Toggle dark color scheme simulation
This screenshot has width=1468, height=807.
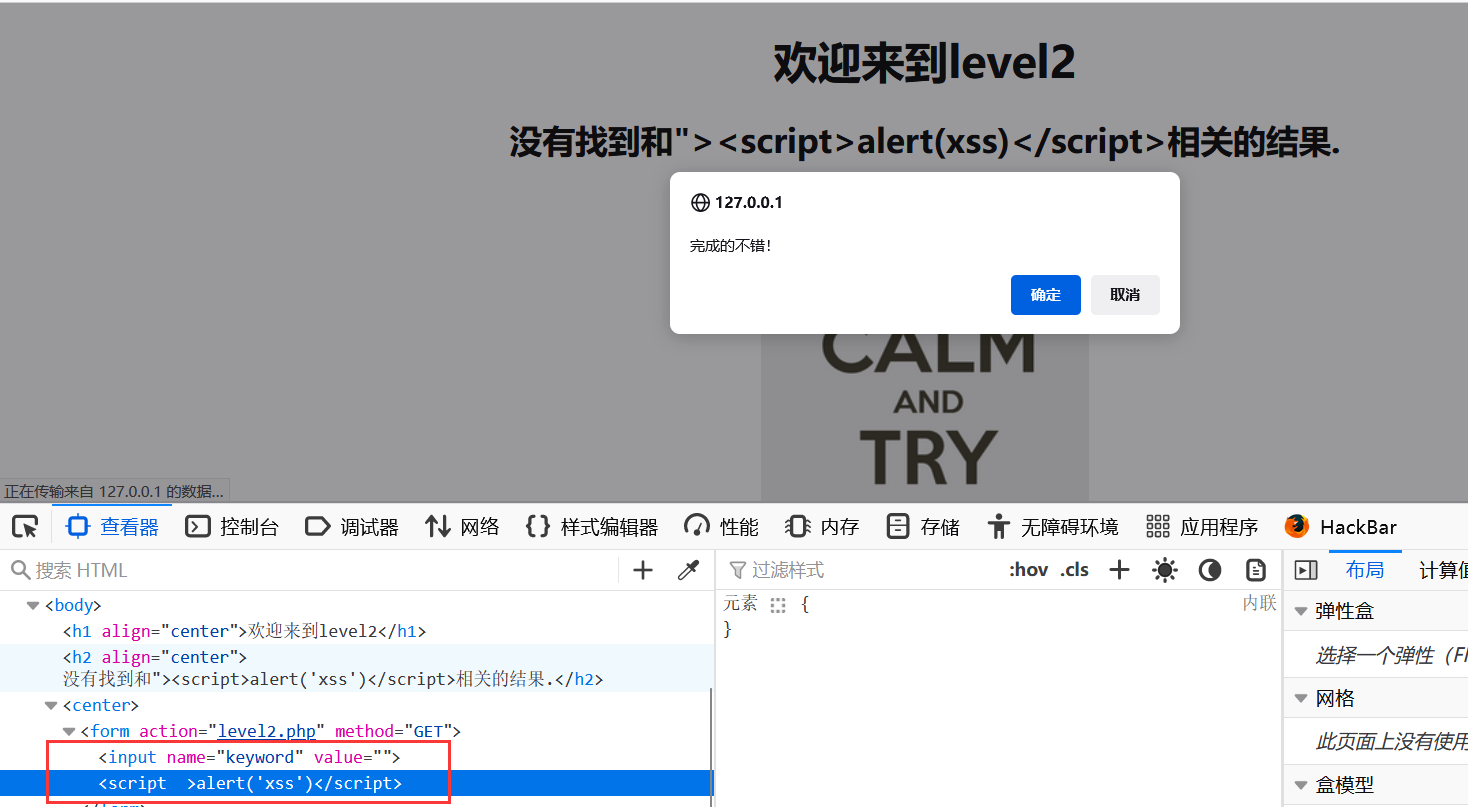(1210, 570)
